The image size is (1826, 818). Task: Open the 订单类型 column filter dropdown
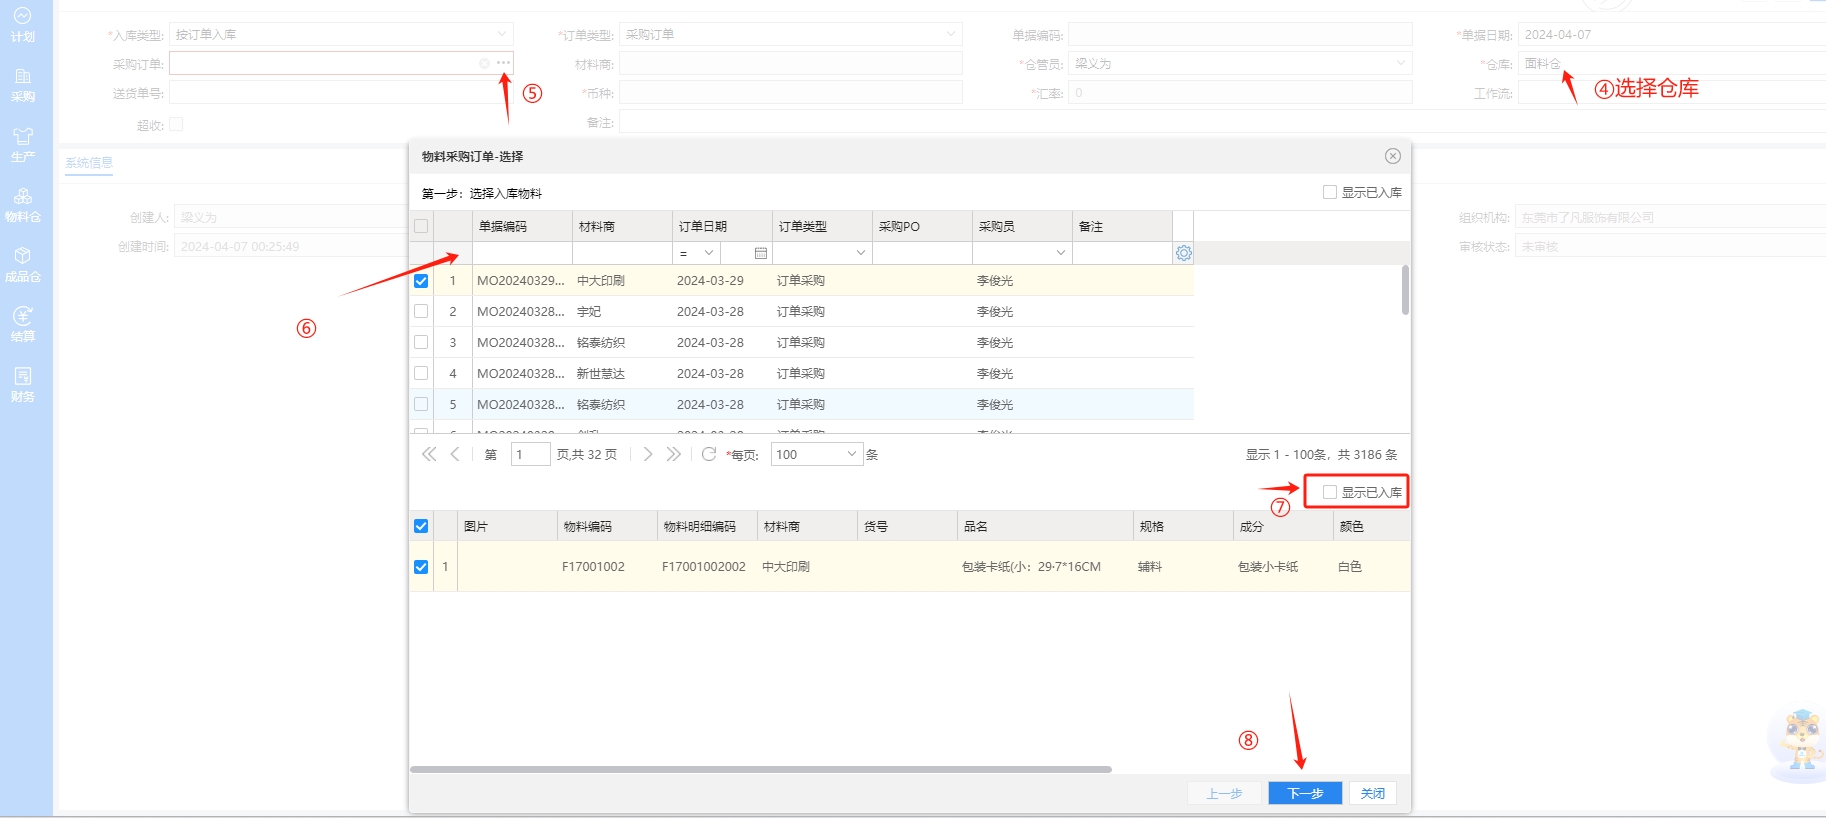click(860, 254)
